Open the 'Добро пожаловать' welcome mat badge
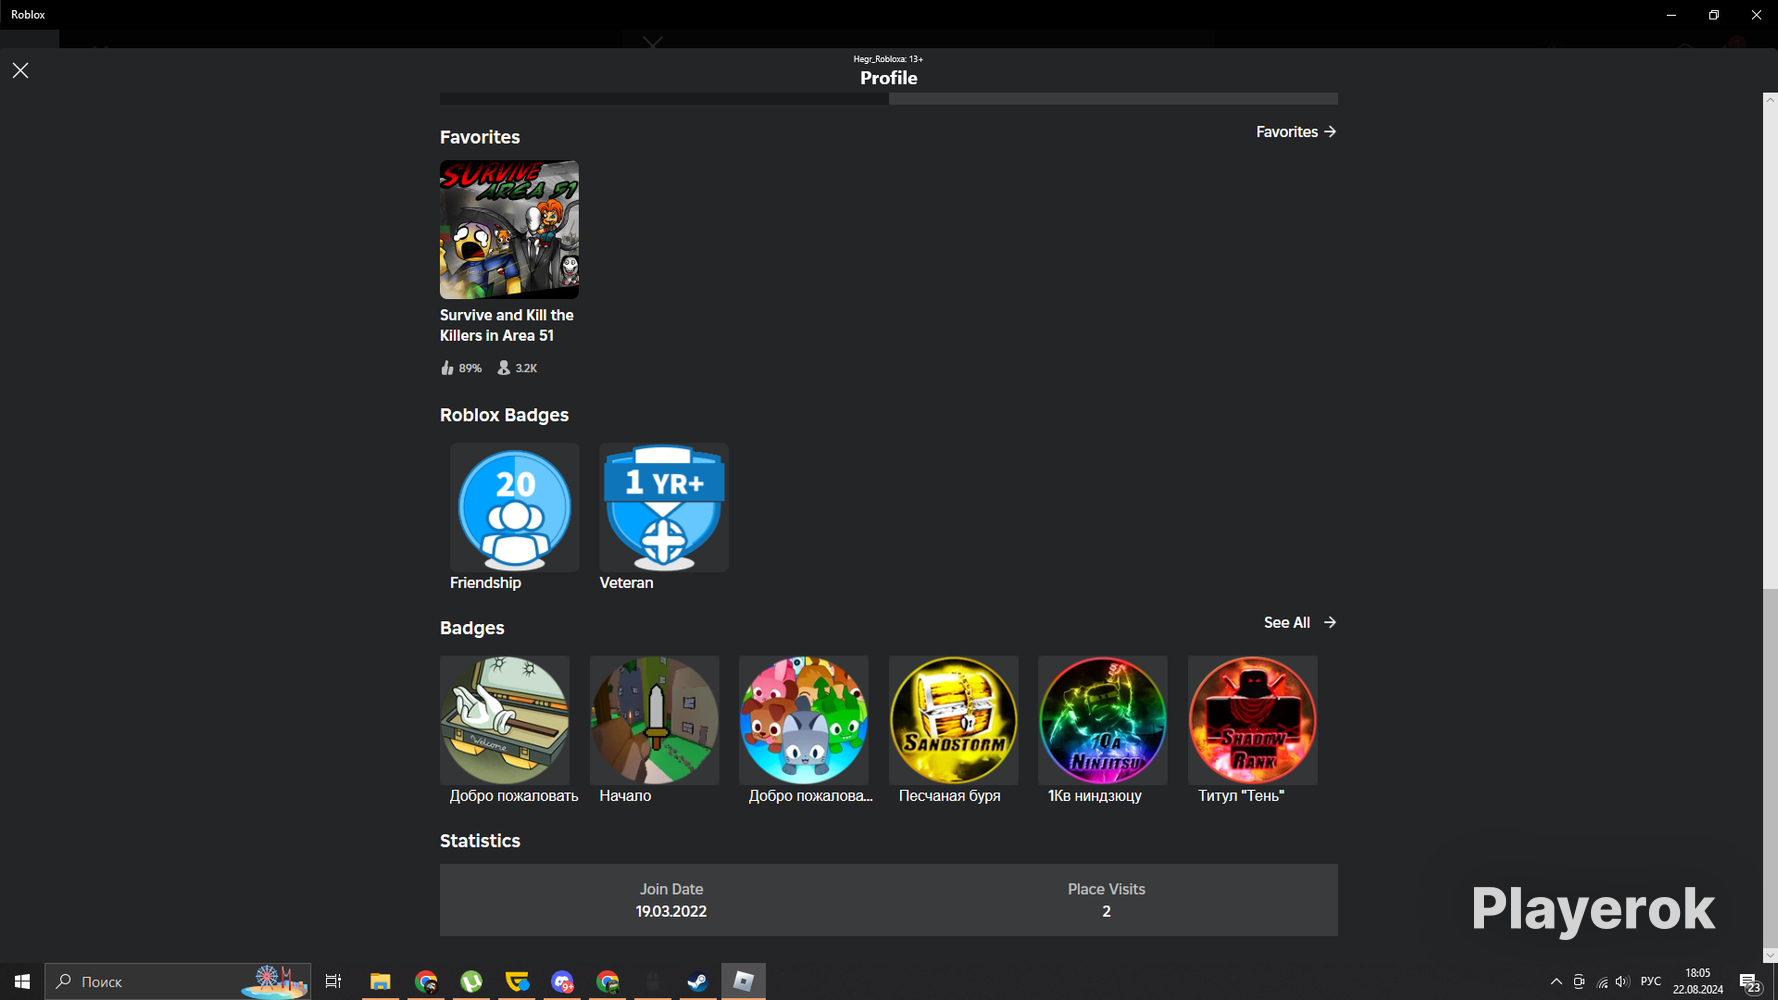 (504, 720)
